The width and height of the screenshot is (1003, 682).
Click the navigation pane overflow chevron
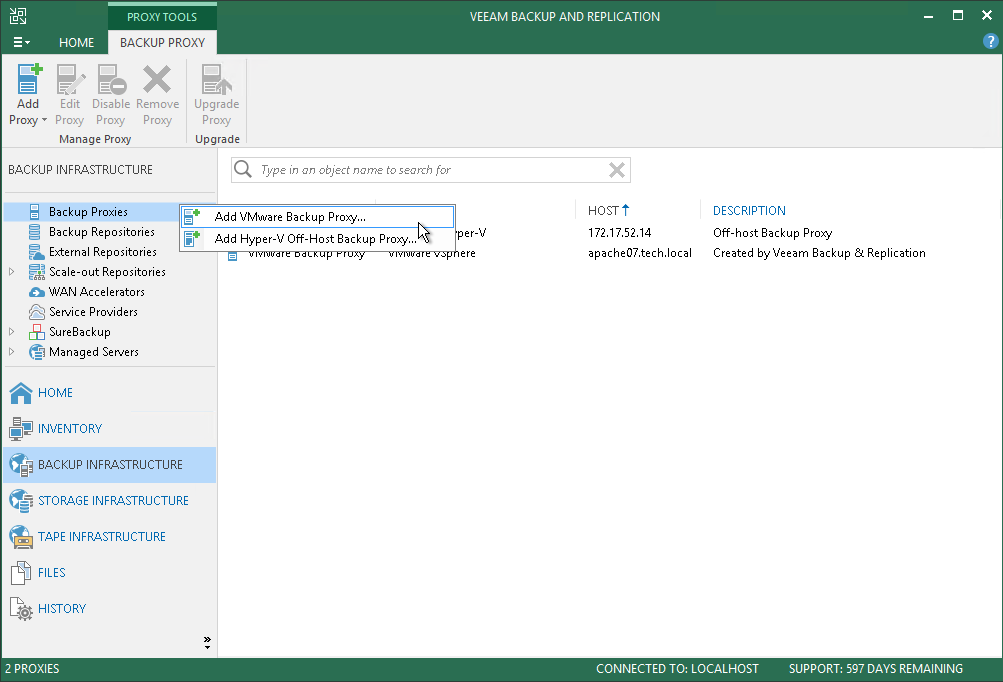[207, 643]
